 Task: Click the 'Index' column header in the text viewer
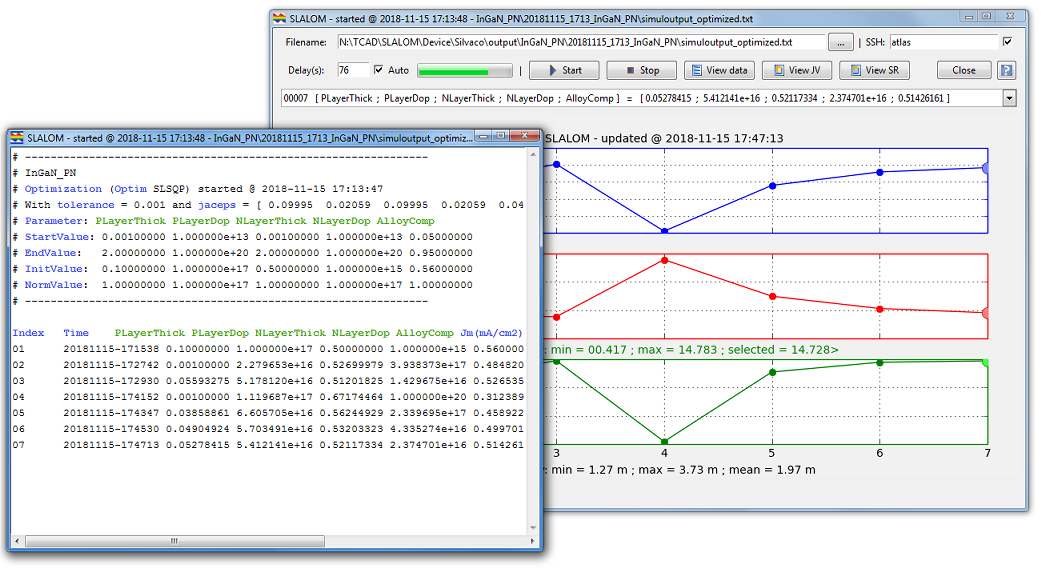click(x=29, y=333)
